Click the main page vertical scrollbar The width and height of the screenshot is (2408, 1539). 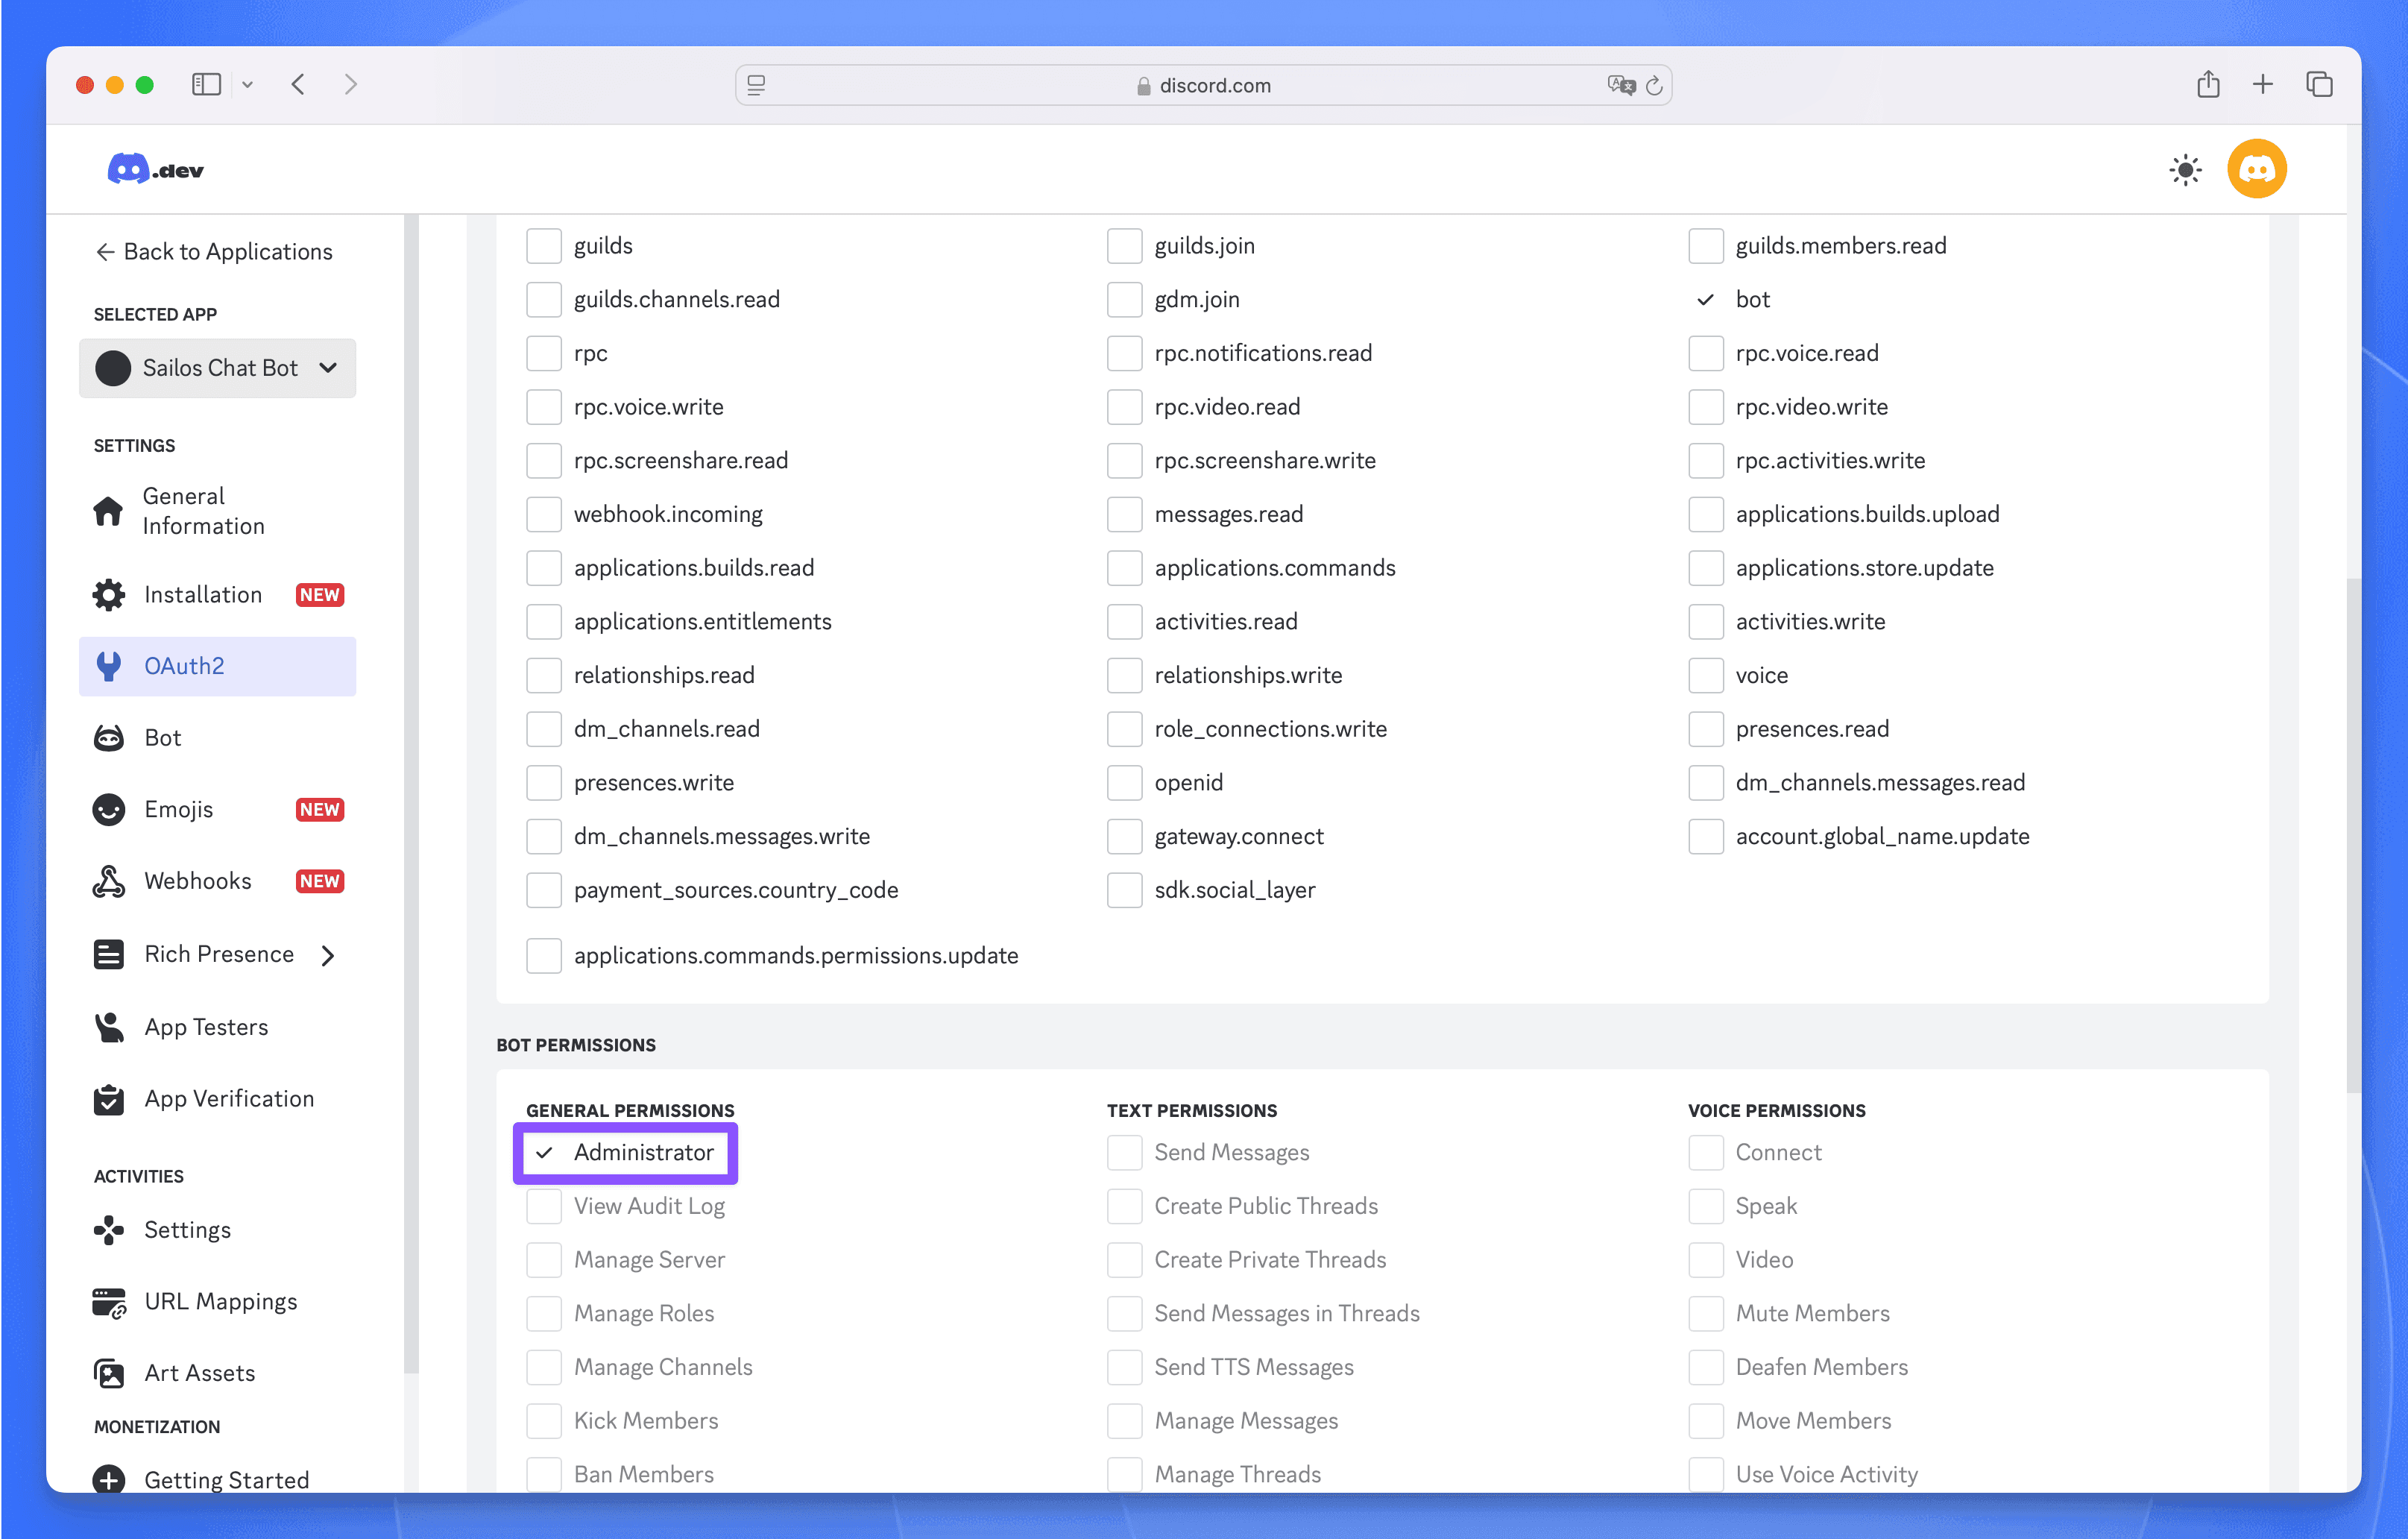click(2353, 835)
